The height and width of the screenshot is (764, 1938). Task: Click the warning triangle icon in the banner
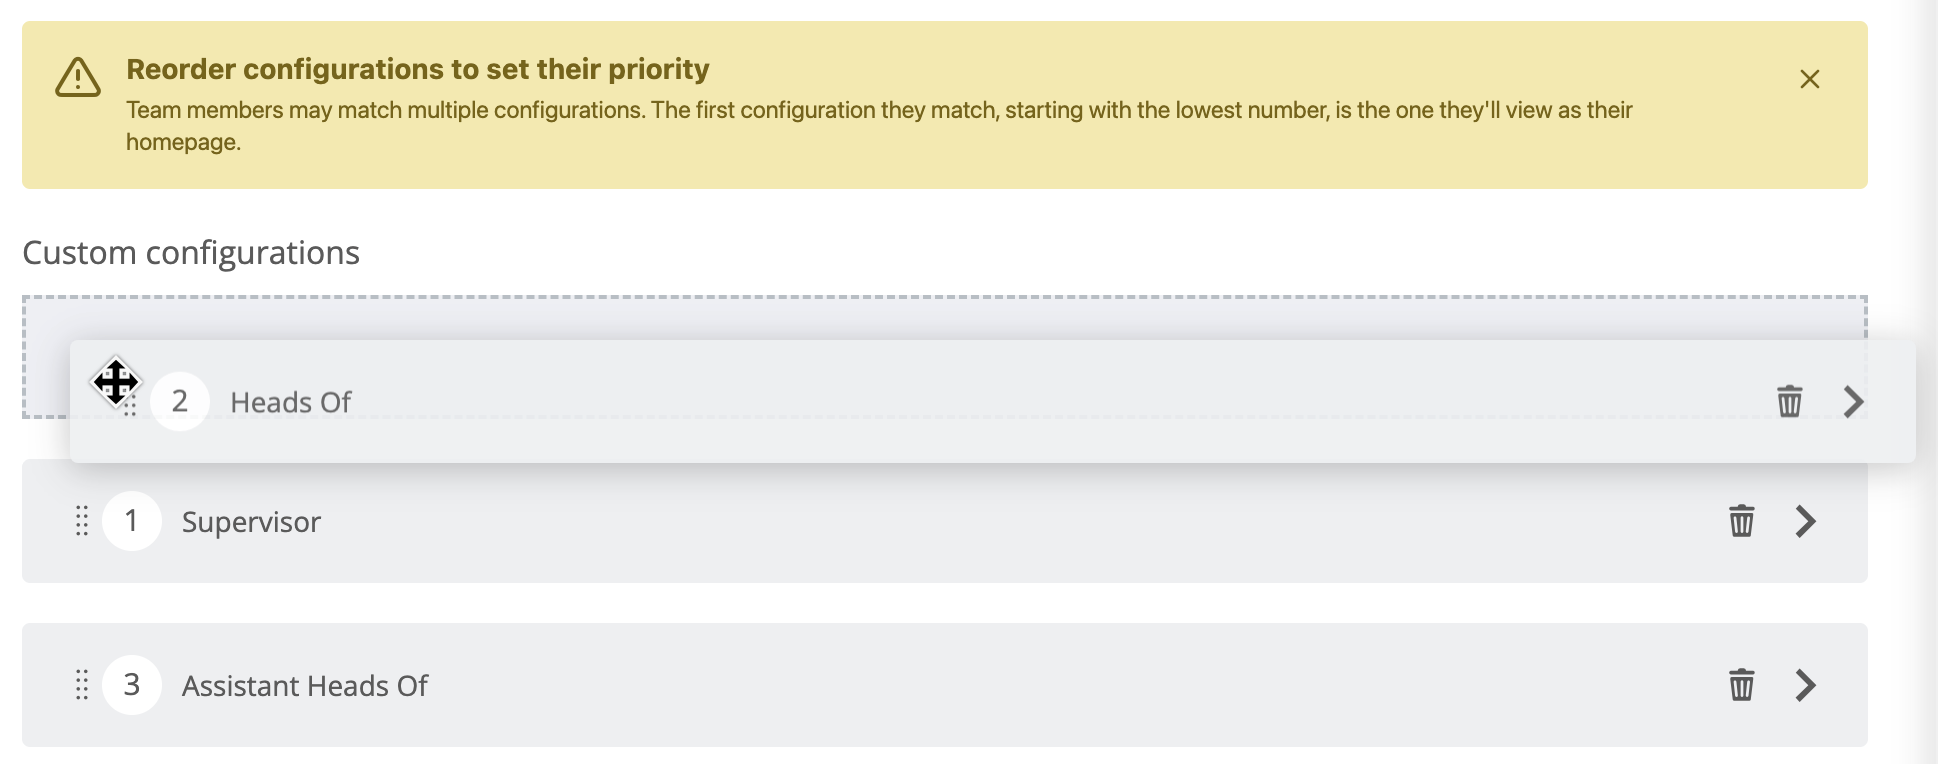click(x=78, y=77)
